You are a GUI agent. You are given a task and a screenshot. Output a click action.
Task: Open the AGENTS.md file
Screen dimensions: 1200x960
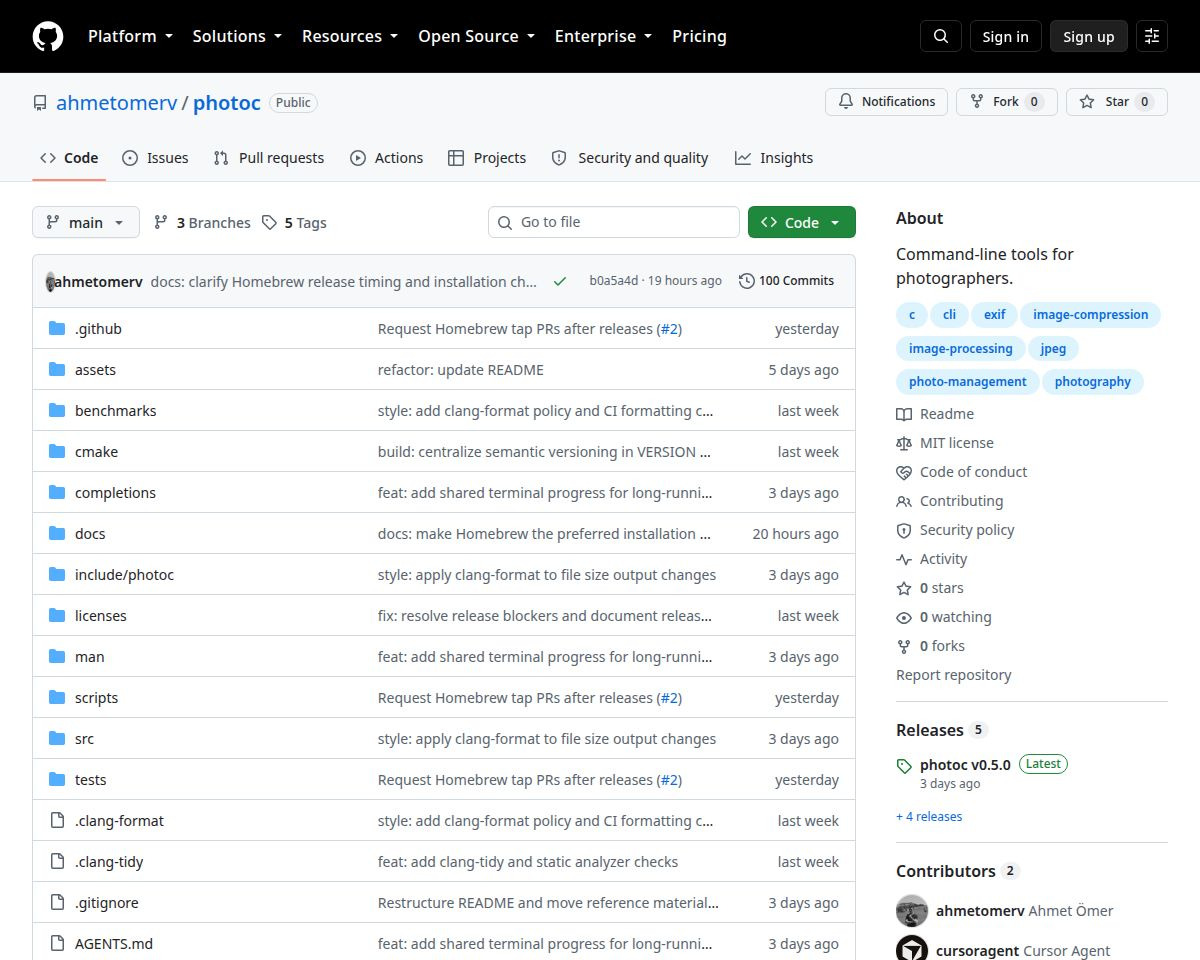114,944
